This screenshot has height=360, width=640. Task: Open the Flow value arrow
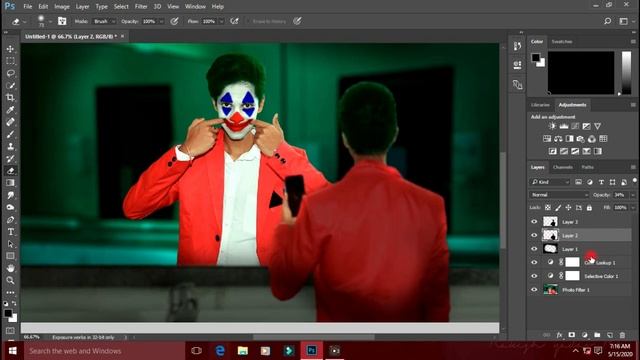pyautogui.click(x=222, y=21)
